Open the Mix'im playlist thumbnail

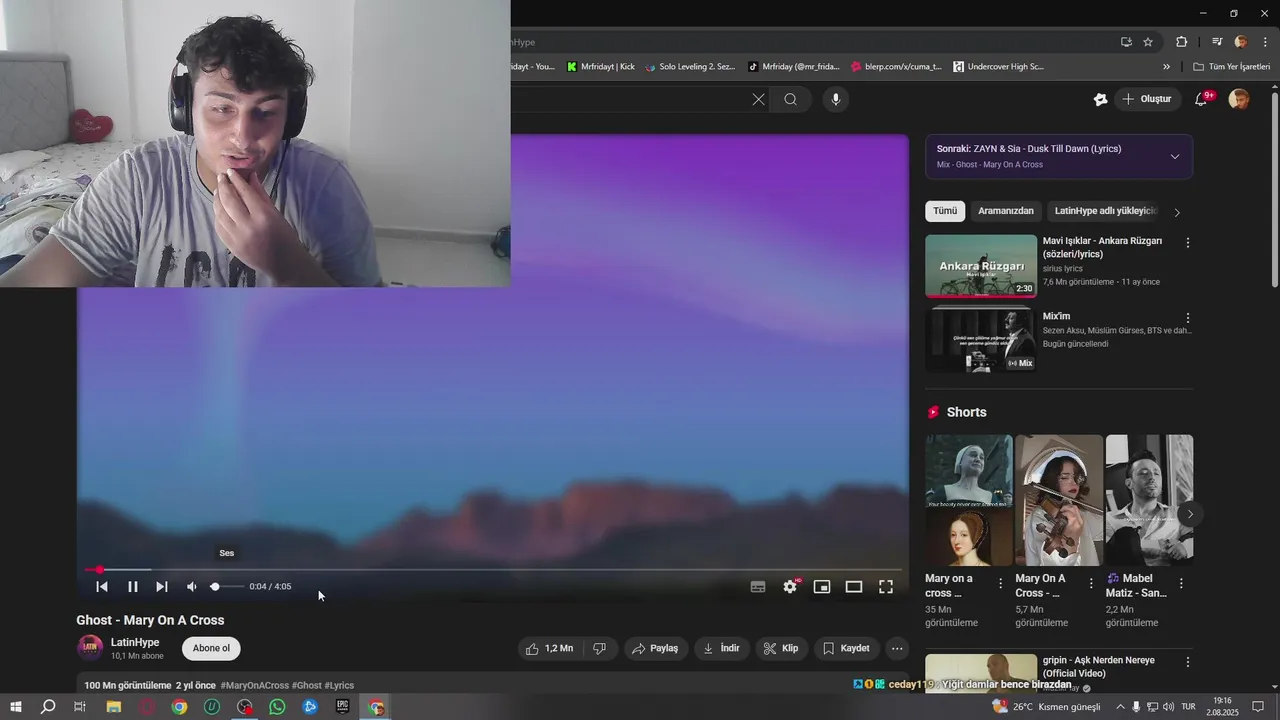pyautogui.click(x=981, y=340)
